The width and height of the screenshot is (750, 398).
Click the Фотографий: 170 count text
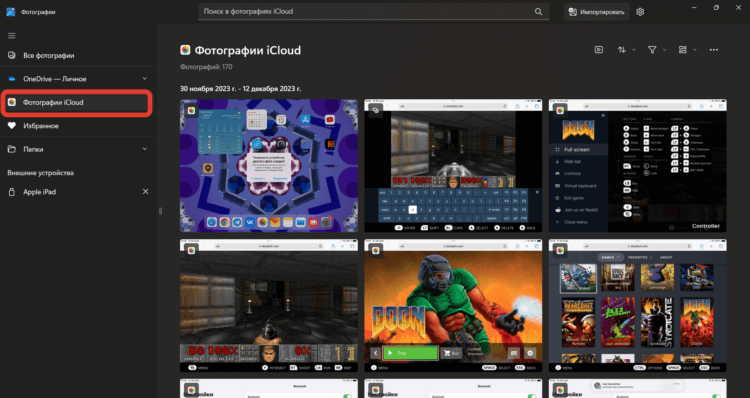[x=206, y=67]
